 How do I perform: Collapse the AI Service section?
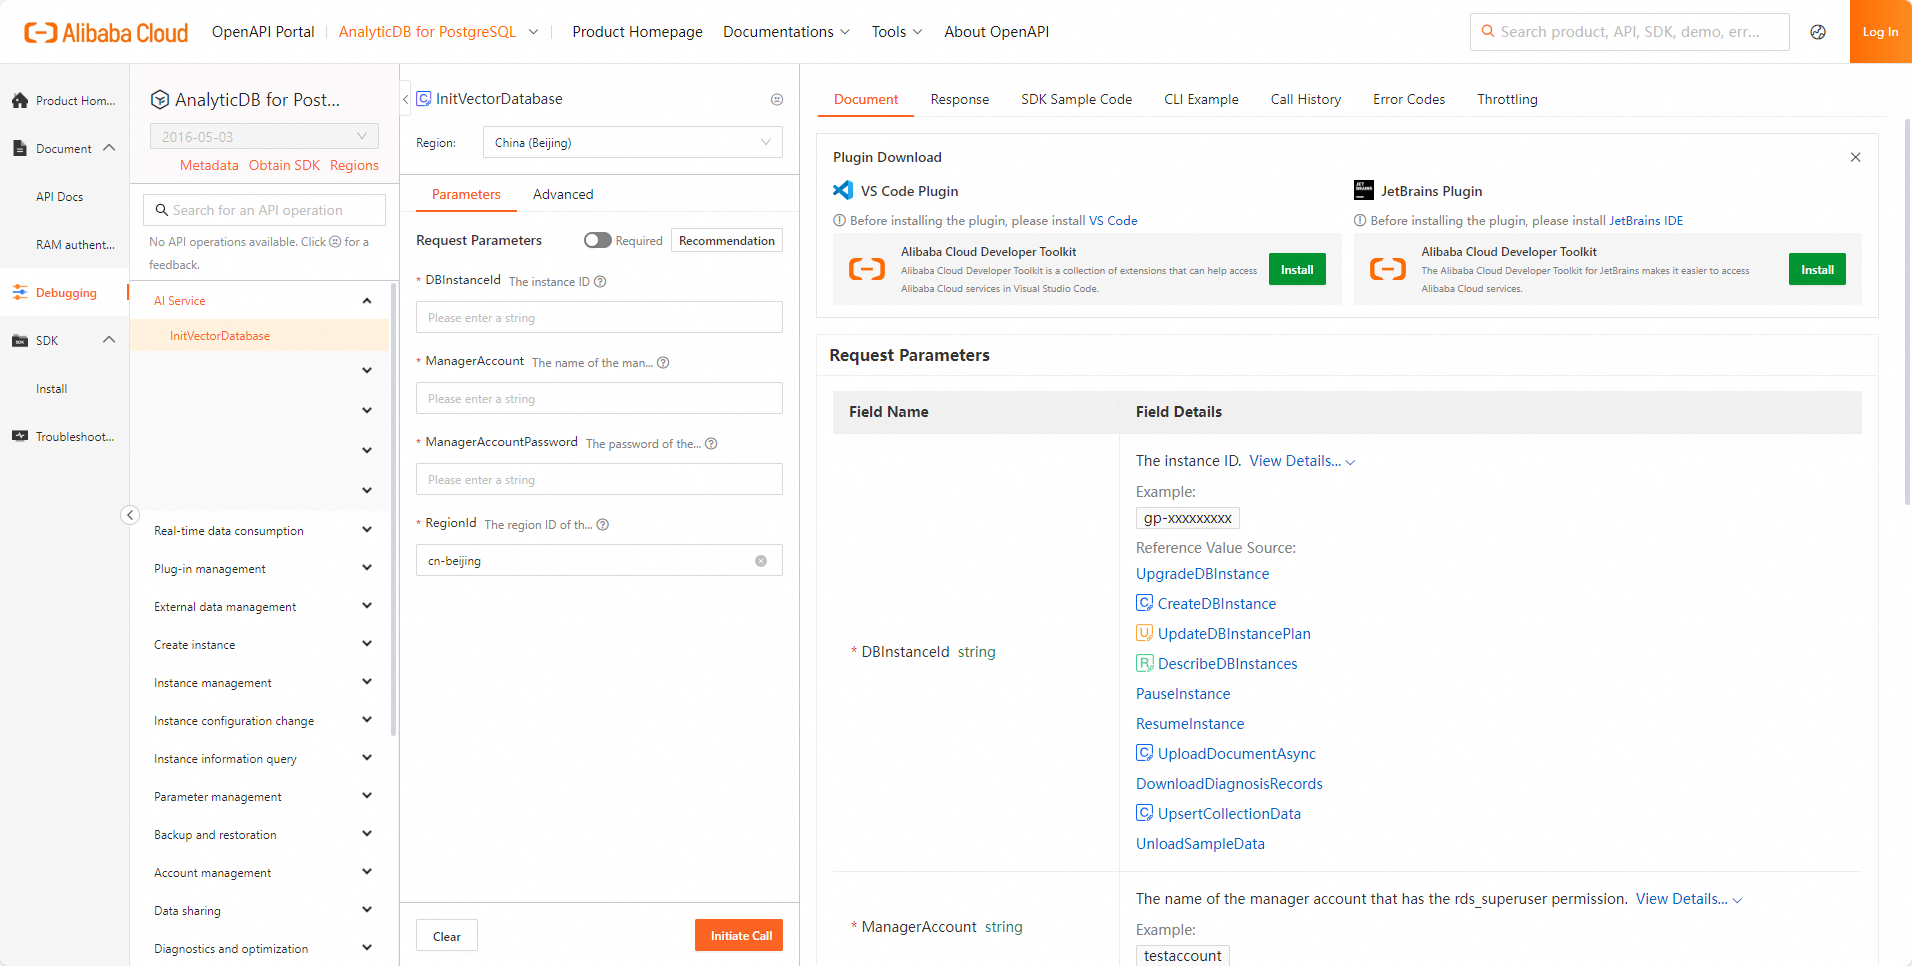click(x=366, y=300)
